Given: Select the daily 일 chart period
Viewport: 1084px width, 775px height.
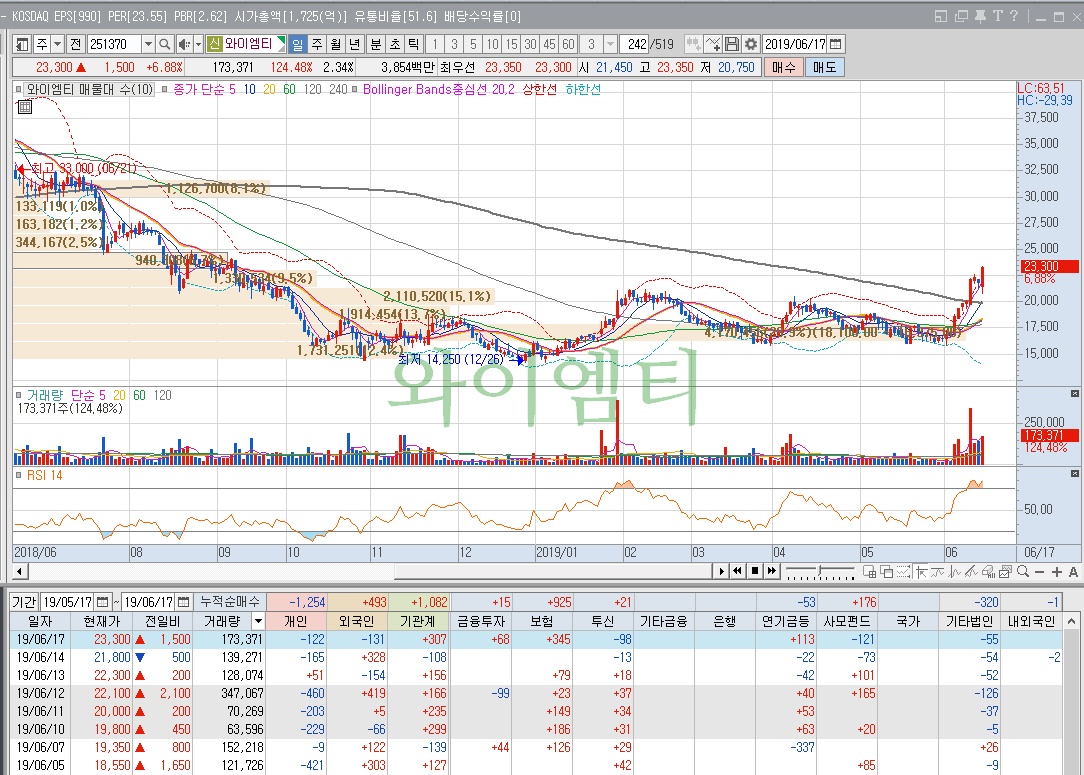Looking at the screenshot, I should (298, 44).
